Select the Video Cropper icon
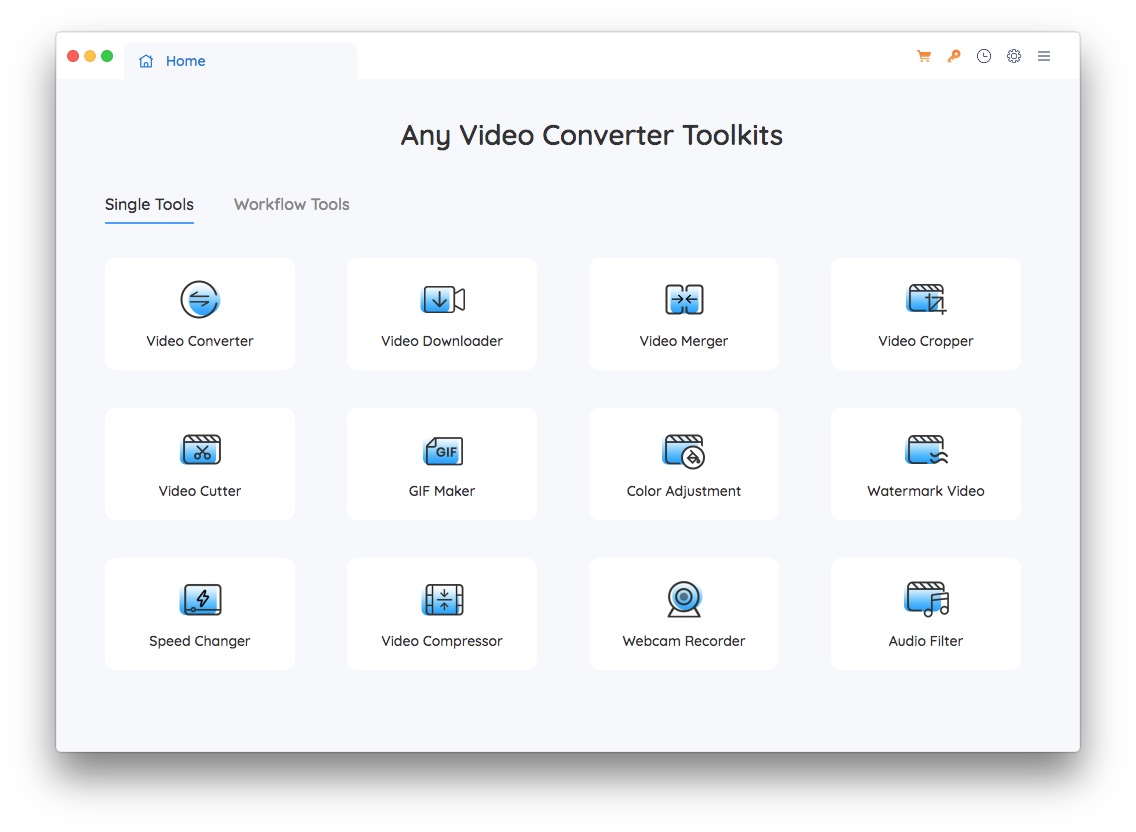This screenshot has width=1136, height=832. (x=926, y=299)
